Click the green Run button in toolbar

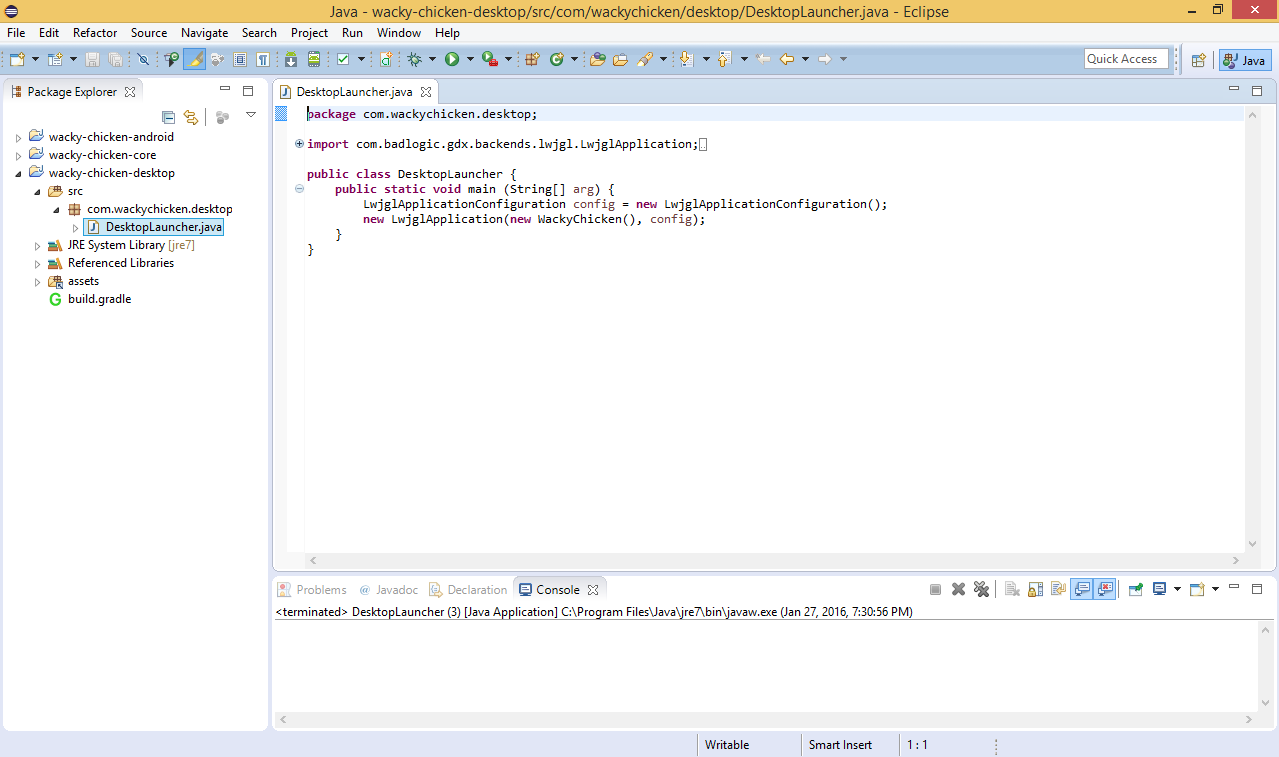click(452, 60)
